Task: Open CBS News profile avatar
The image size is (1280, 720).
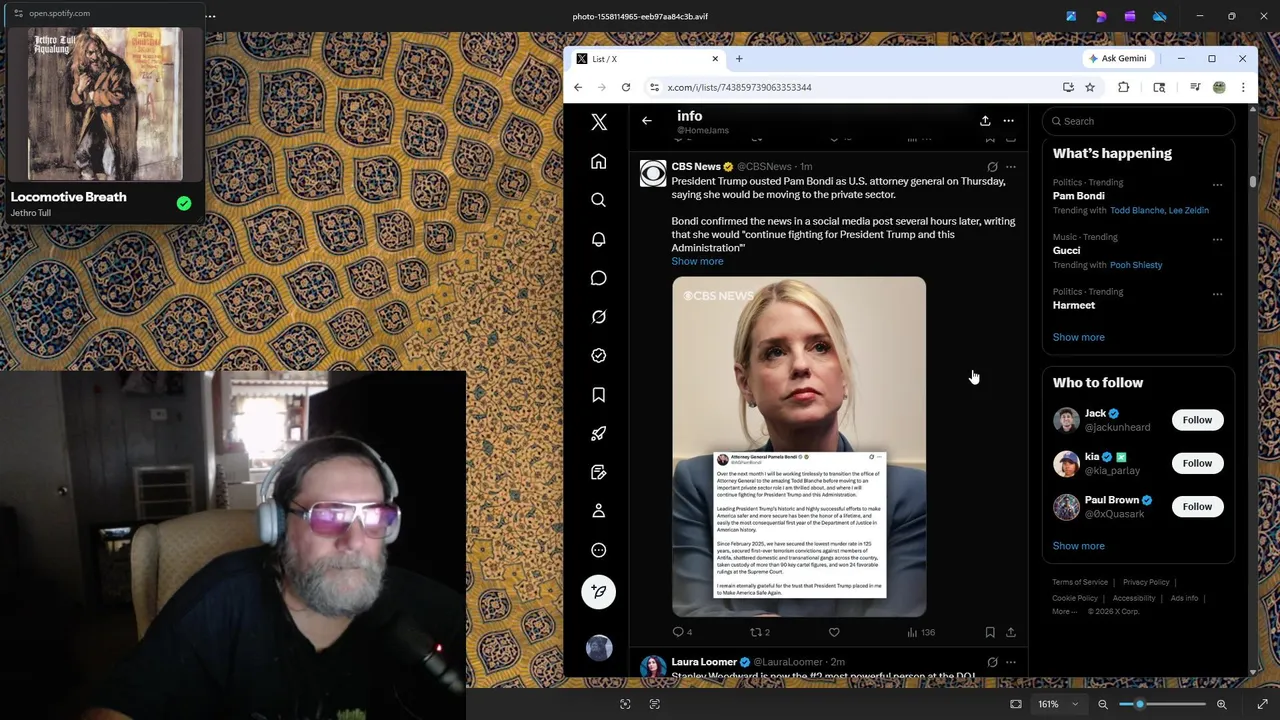Action: [653, 173]
